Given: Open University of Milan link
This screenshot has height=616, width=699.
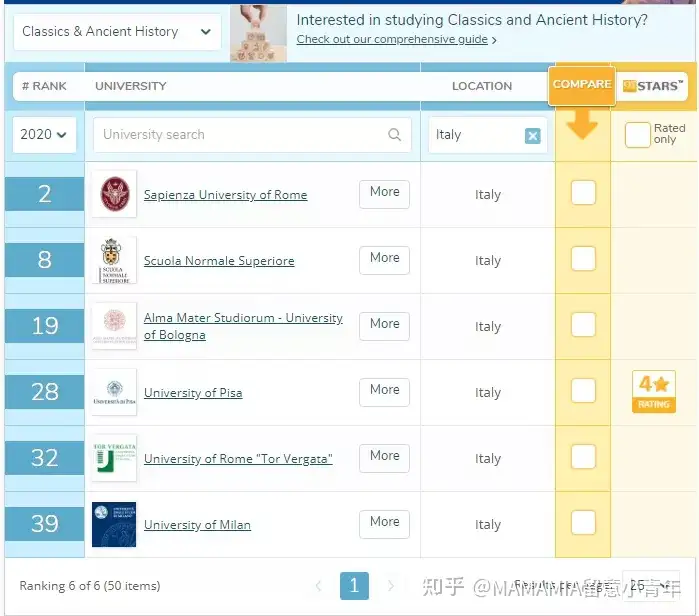Looking at the screenshot, I should (x=197, y=525).
